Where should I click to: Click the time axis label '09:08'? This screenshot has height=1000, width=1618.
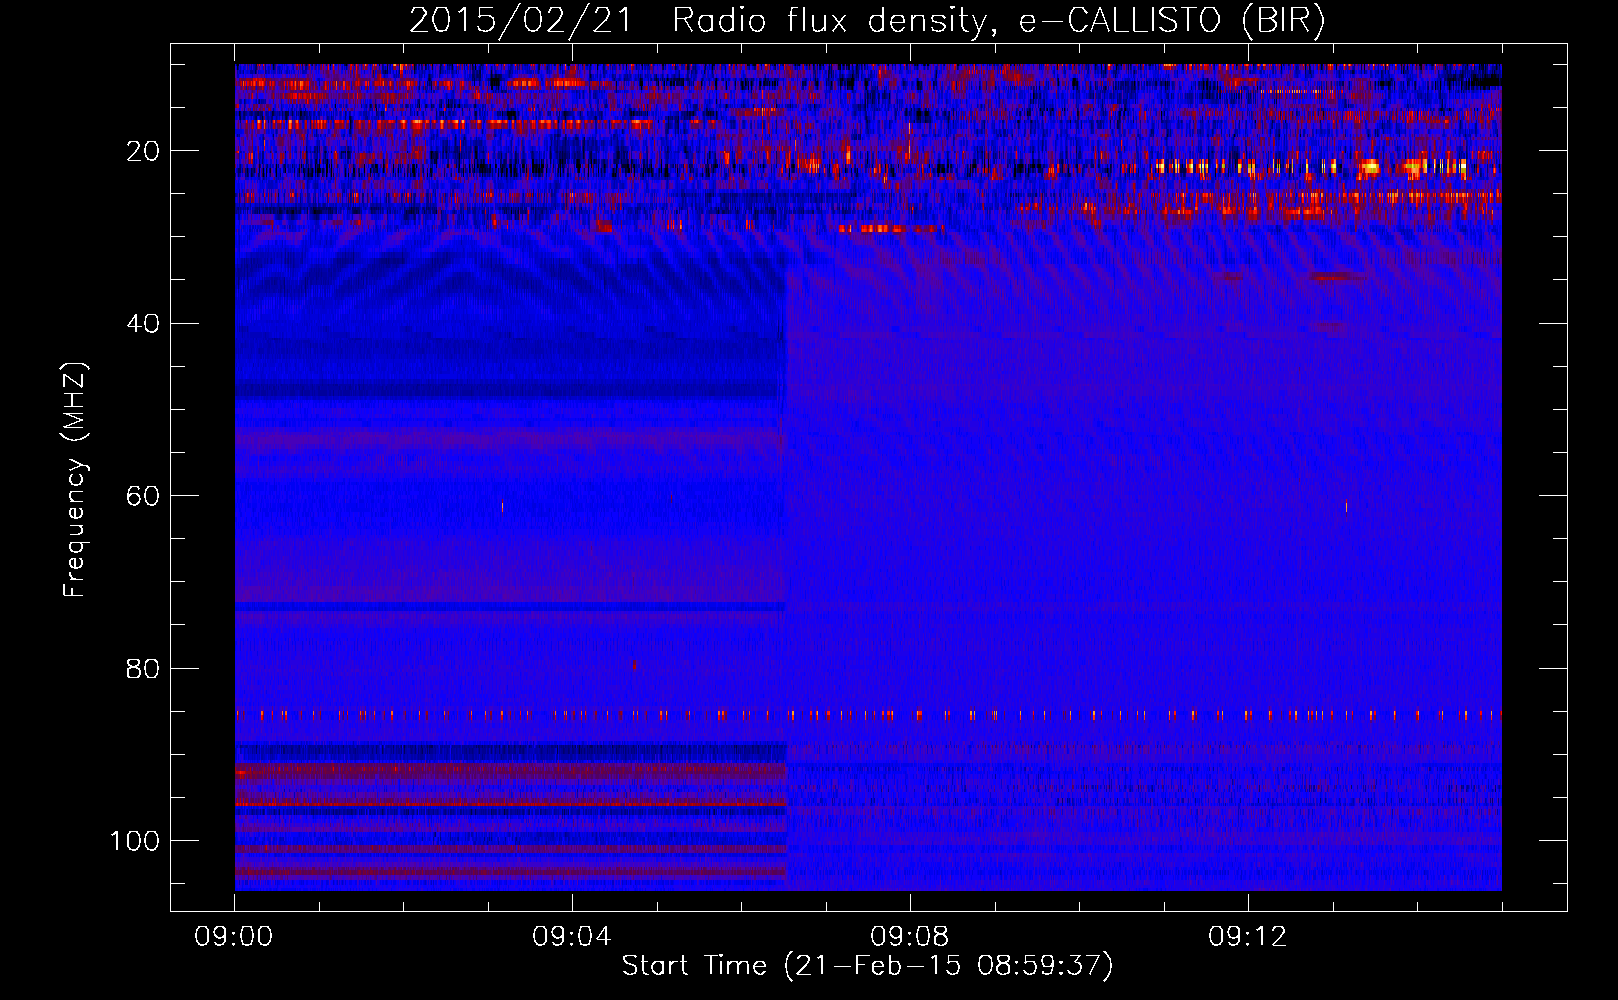(x=910, y=937)
